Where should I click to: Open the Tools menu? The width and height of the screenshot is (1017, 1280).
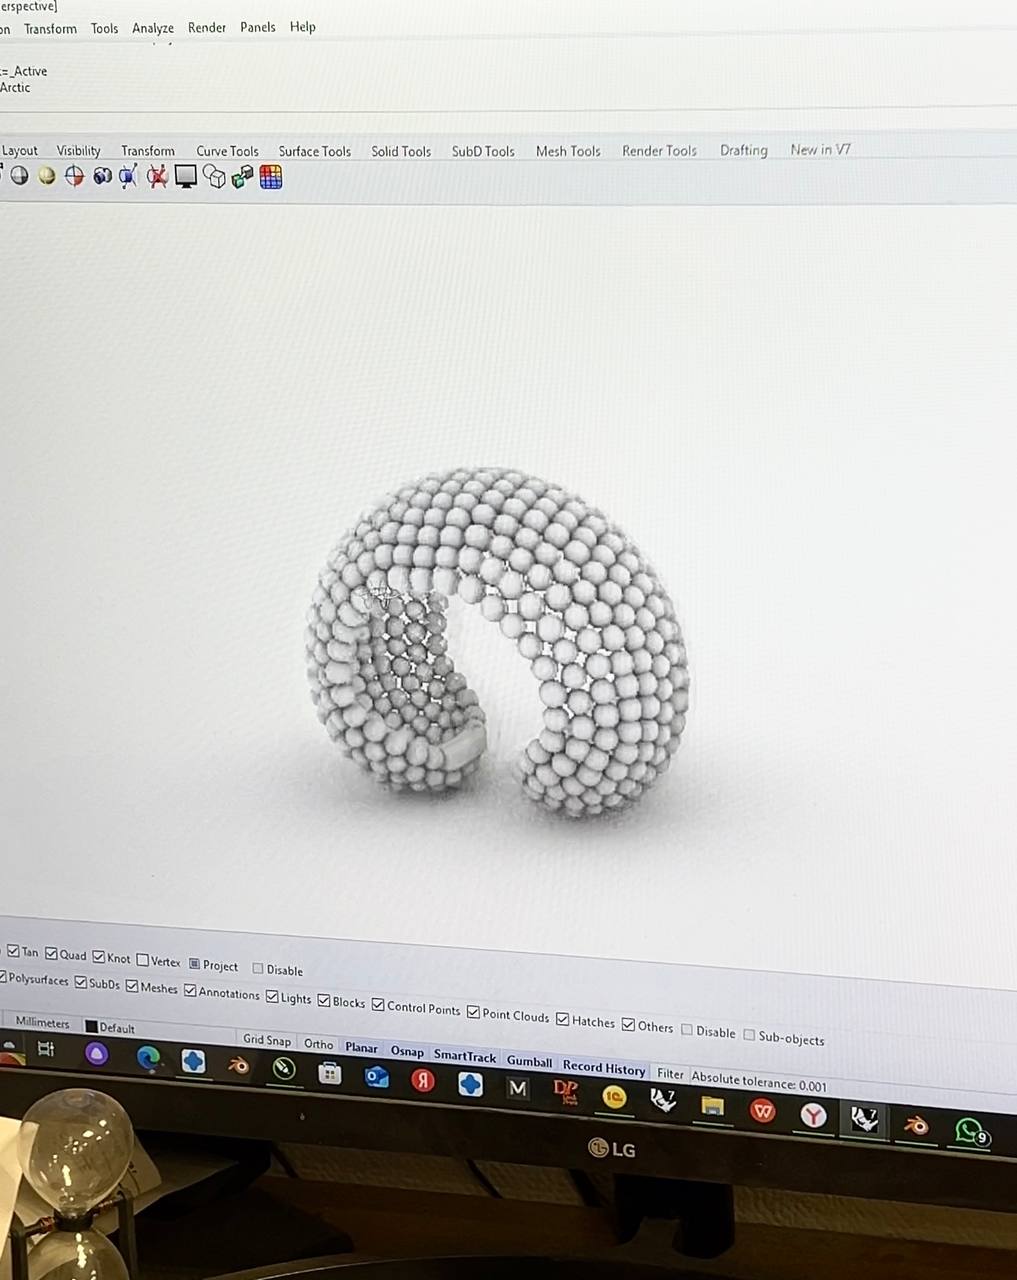coord(104,28)
